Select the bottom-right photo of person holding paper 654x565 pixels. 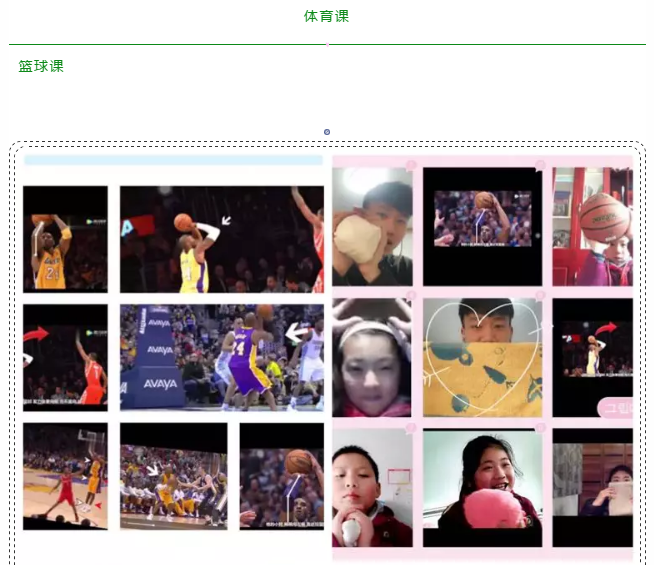click(x=592, y=488)
